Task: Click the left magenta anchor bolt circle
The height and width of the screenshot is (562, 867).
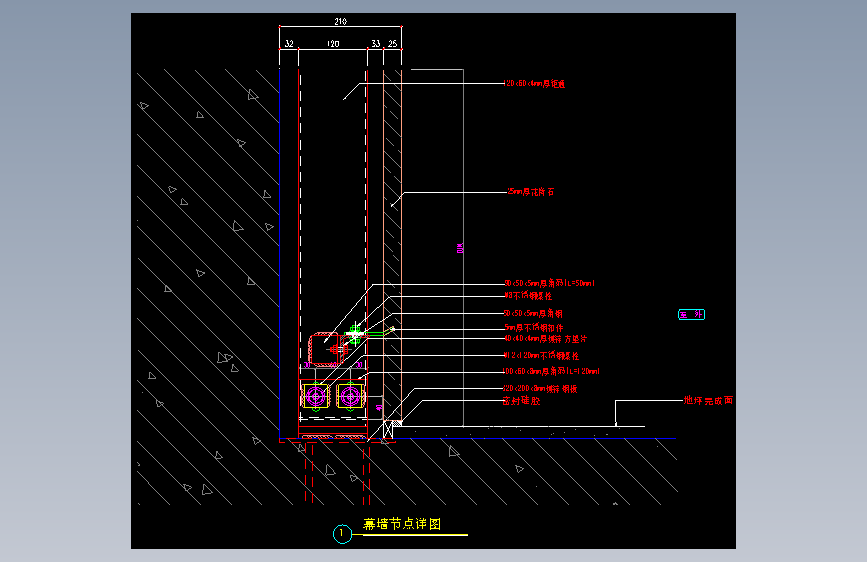Action: pyautogui.click(x=316, y=397)
